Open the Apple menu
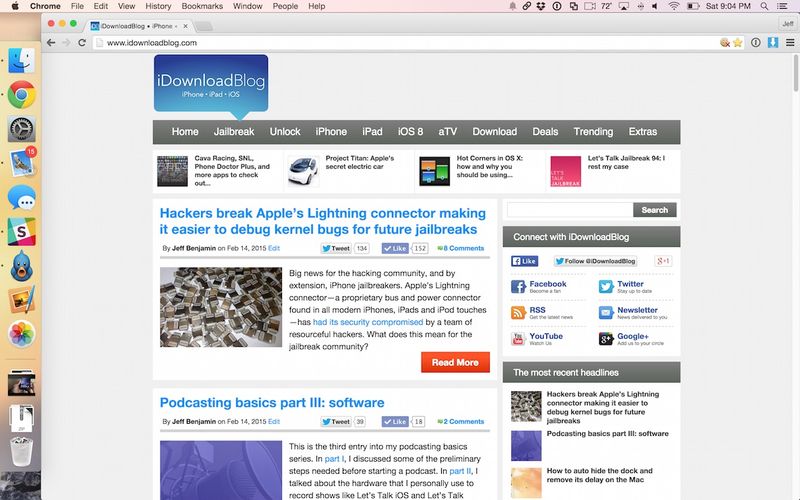This screenshot has height=500, width=800. (15, 6)
